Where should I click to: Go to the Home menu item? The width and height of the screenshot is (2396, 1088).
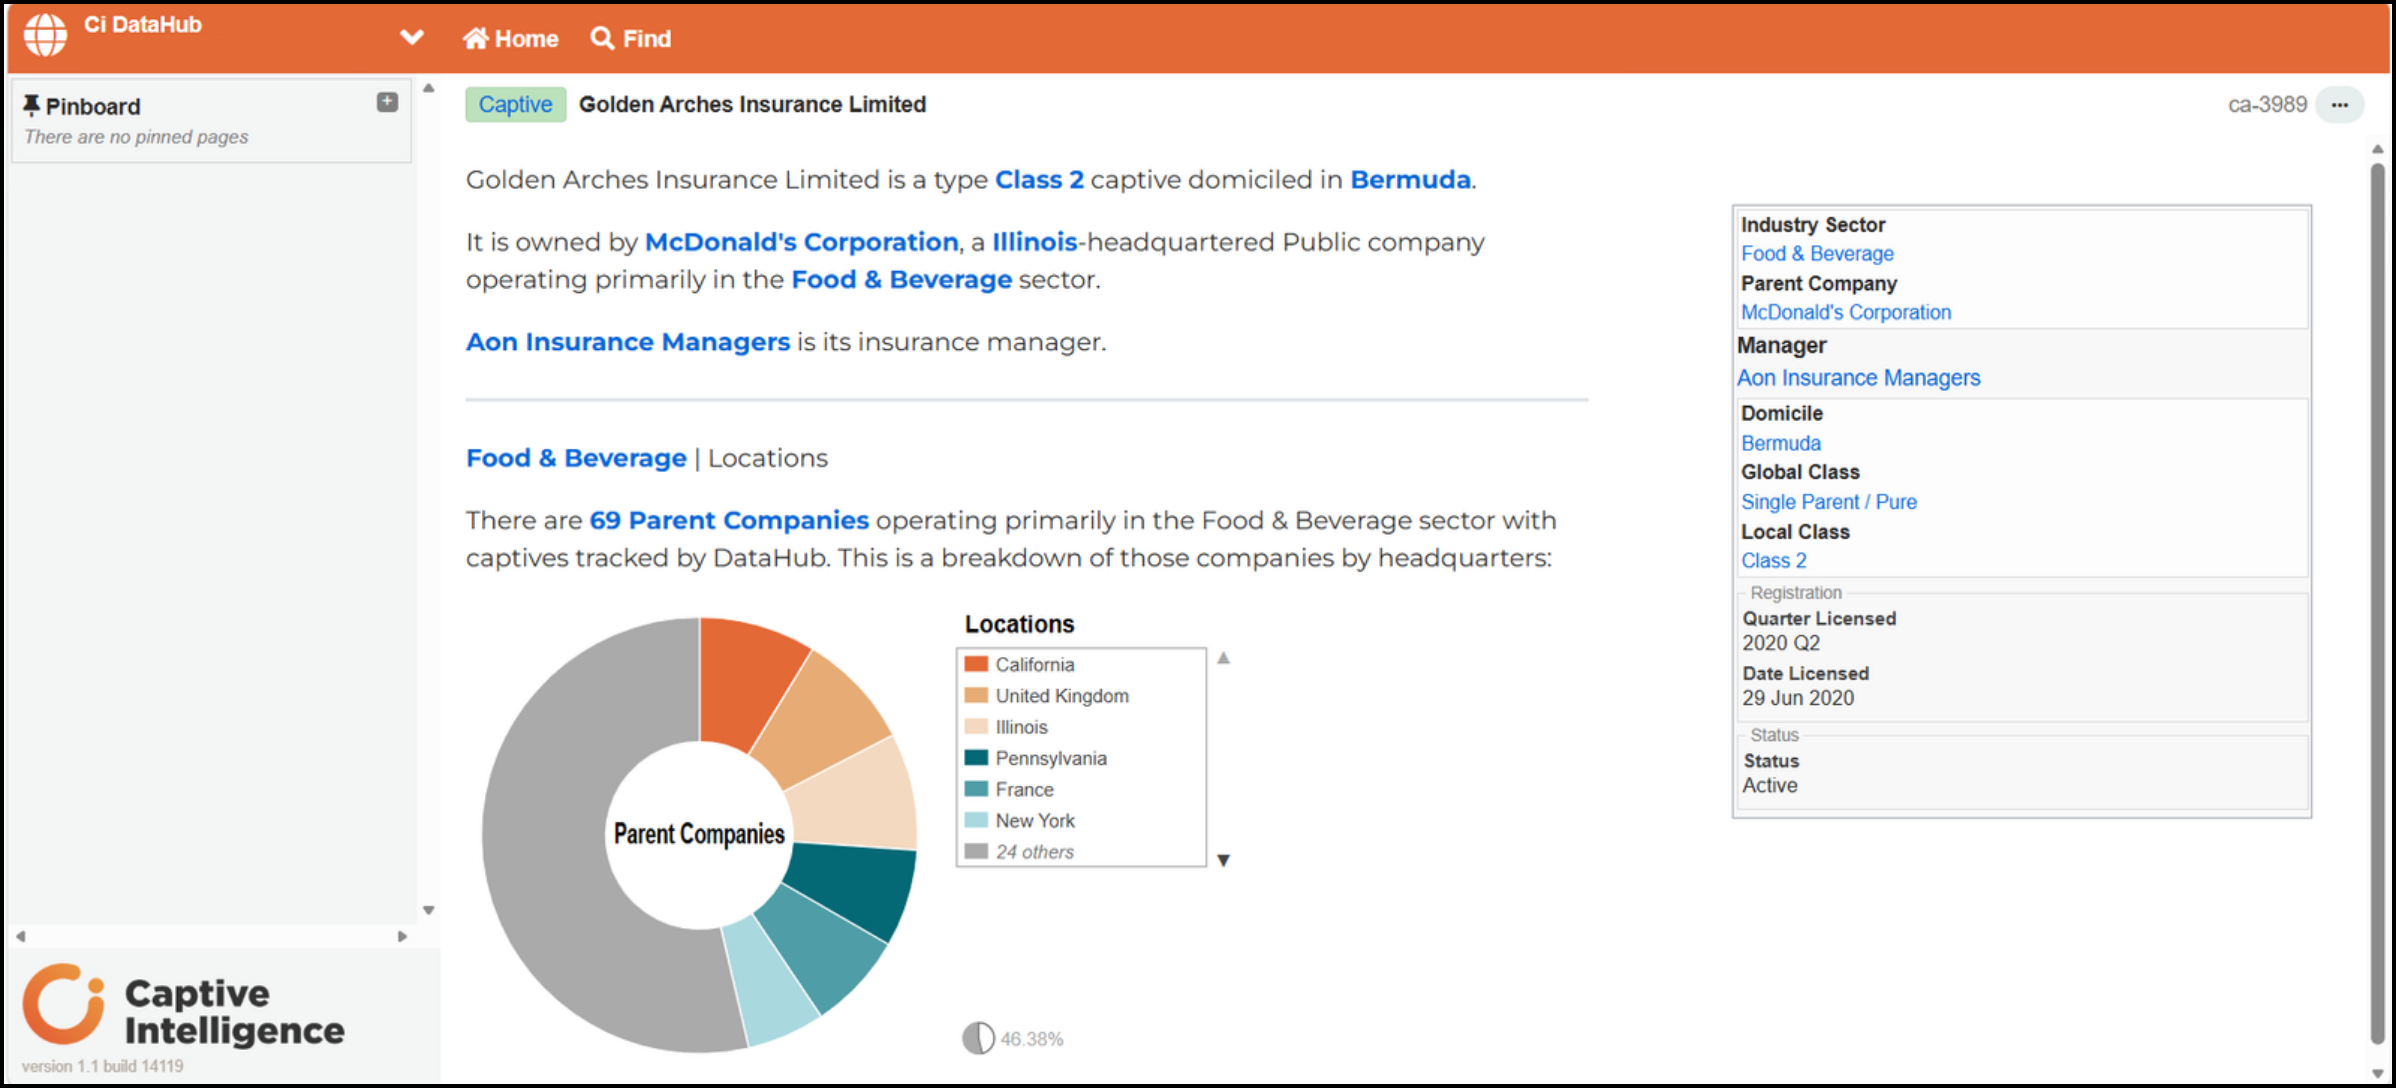pos(511,38)
